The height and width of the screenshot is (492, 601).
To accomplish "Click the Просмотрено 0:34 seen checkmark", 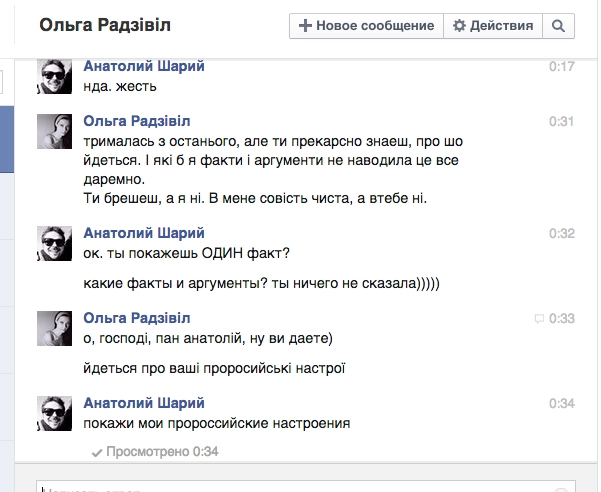I will [x=97, y=452].
